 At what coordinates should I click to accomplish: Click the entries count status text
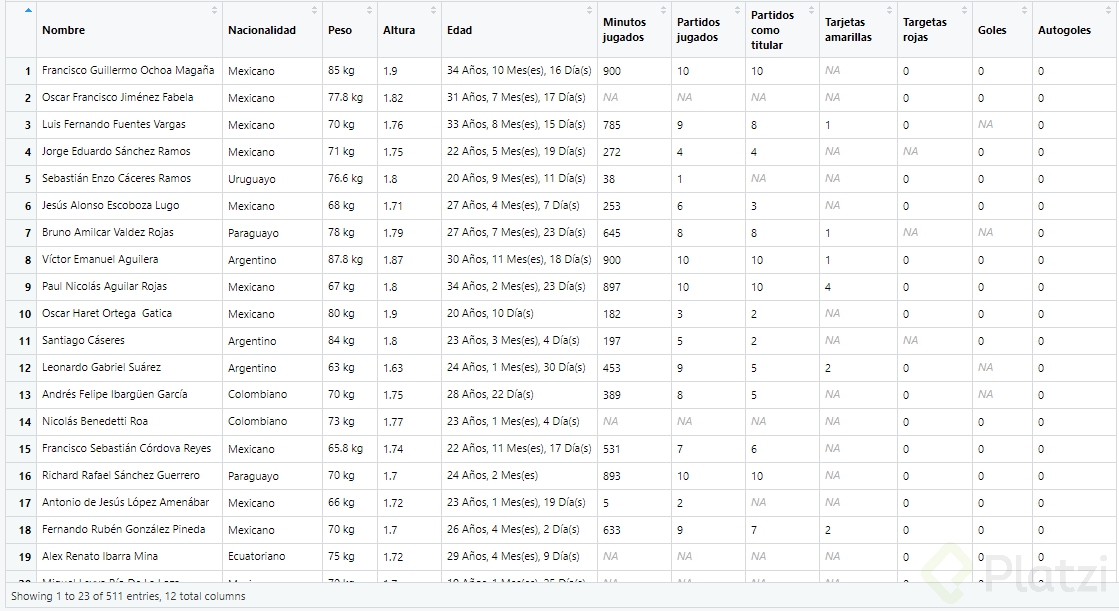128,597
